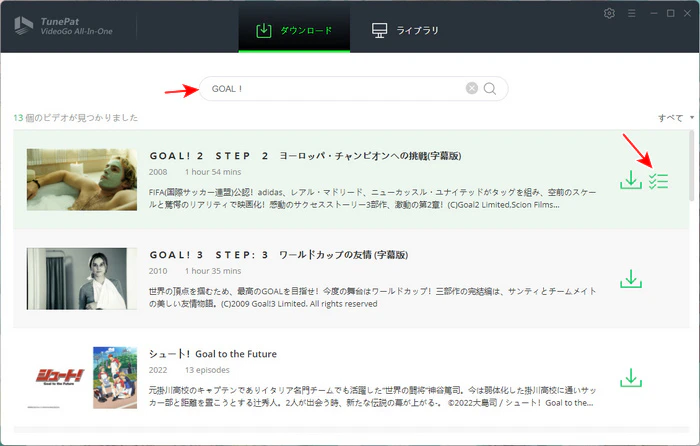This screenshot has width=700, height=446.
Task: Clear the search field with X icon
Action: click(471, 88)
